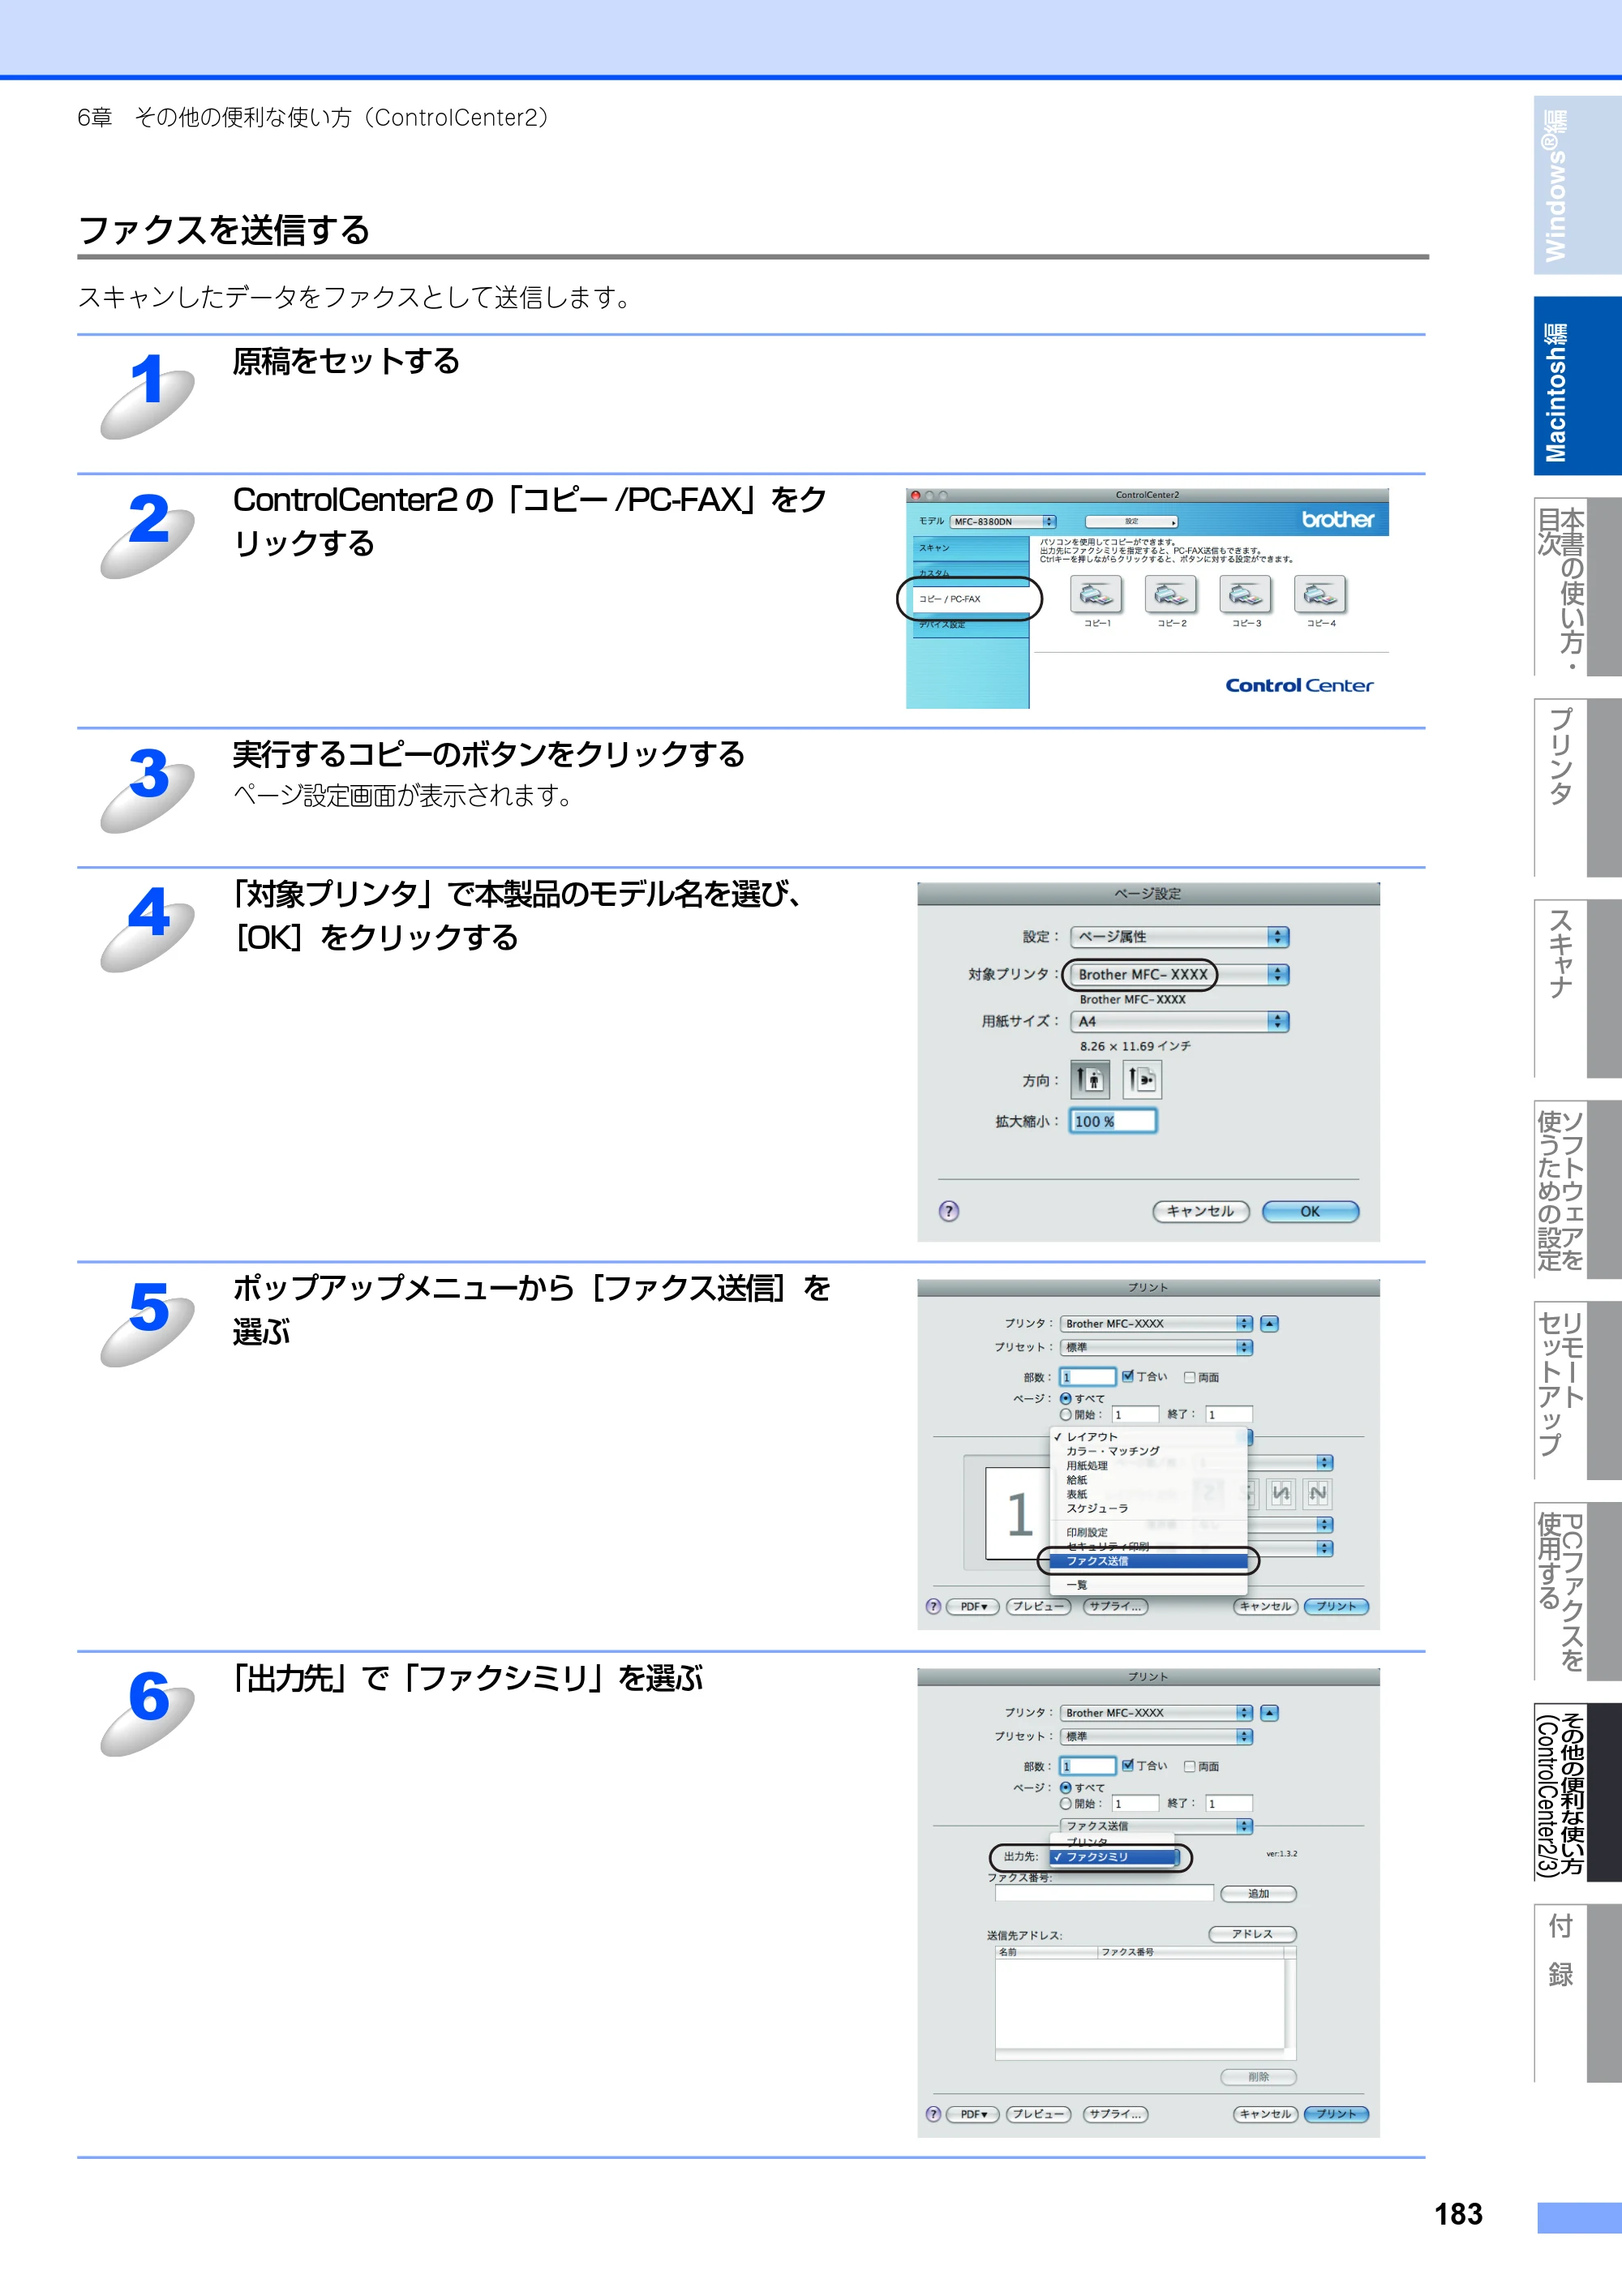
Task: Toggle collate (丁合い) checkbox in fax Print dialog
Action: pos(1128,1765)
